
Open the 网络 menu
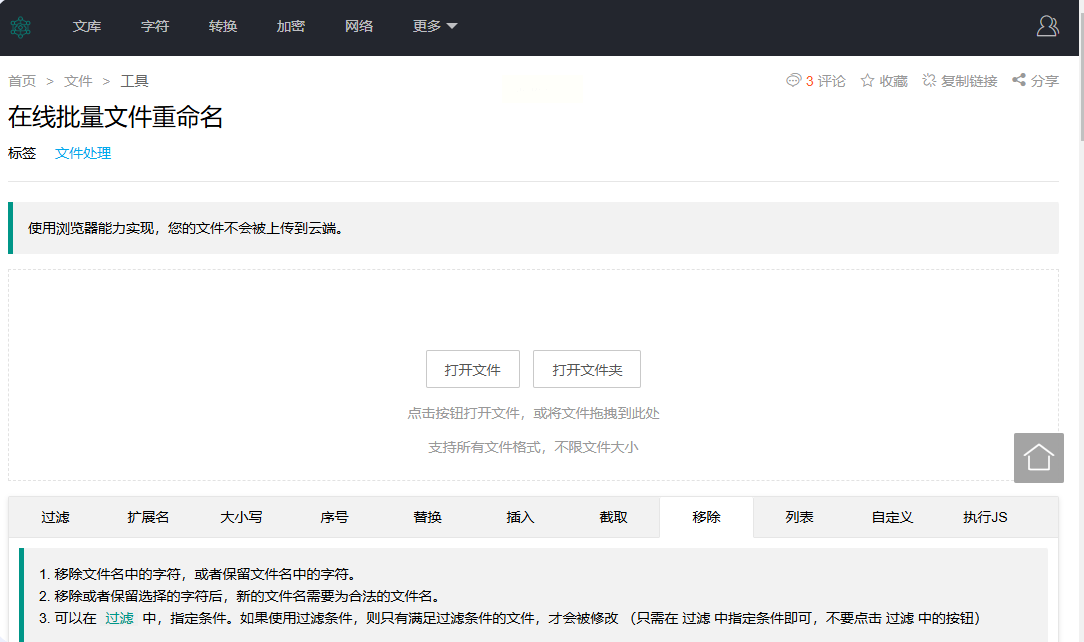(x=359, y=26)
